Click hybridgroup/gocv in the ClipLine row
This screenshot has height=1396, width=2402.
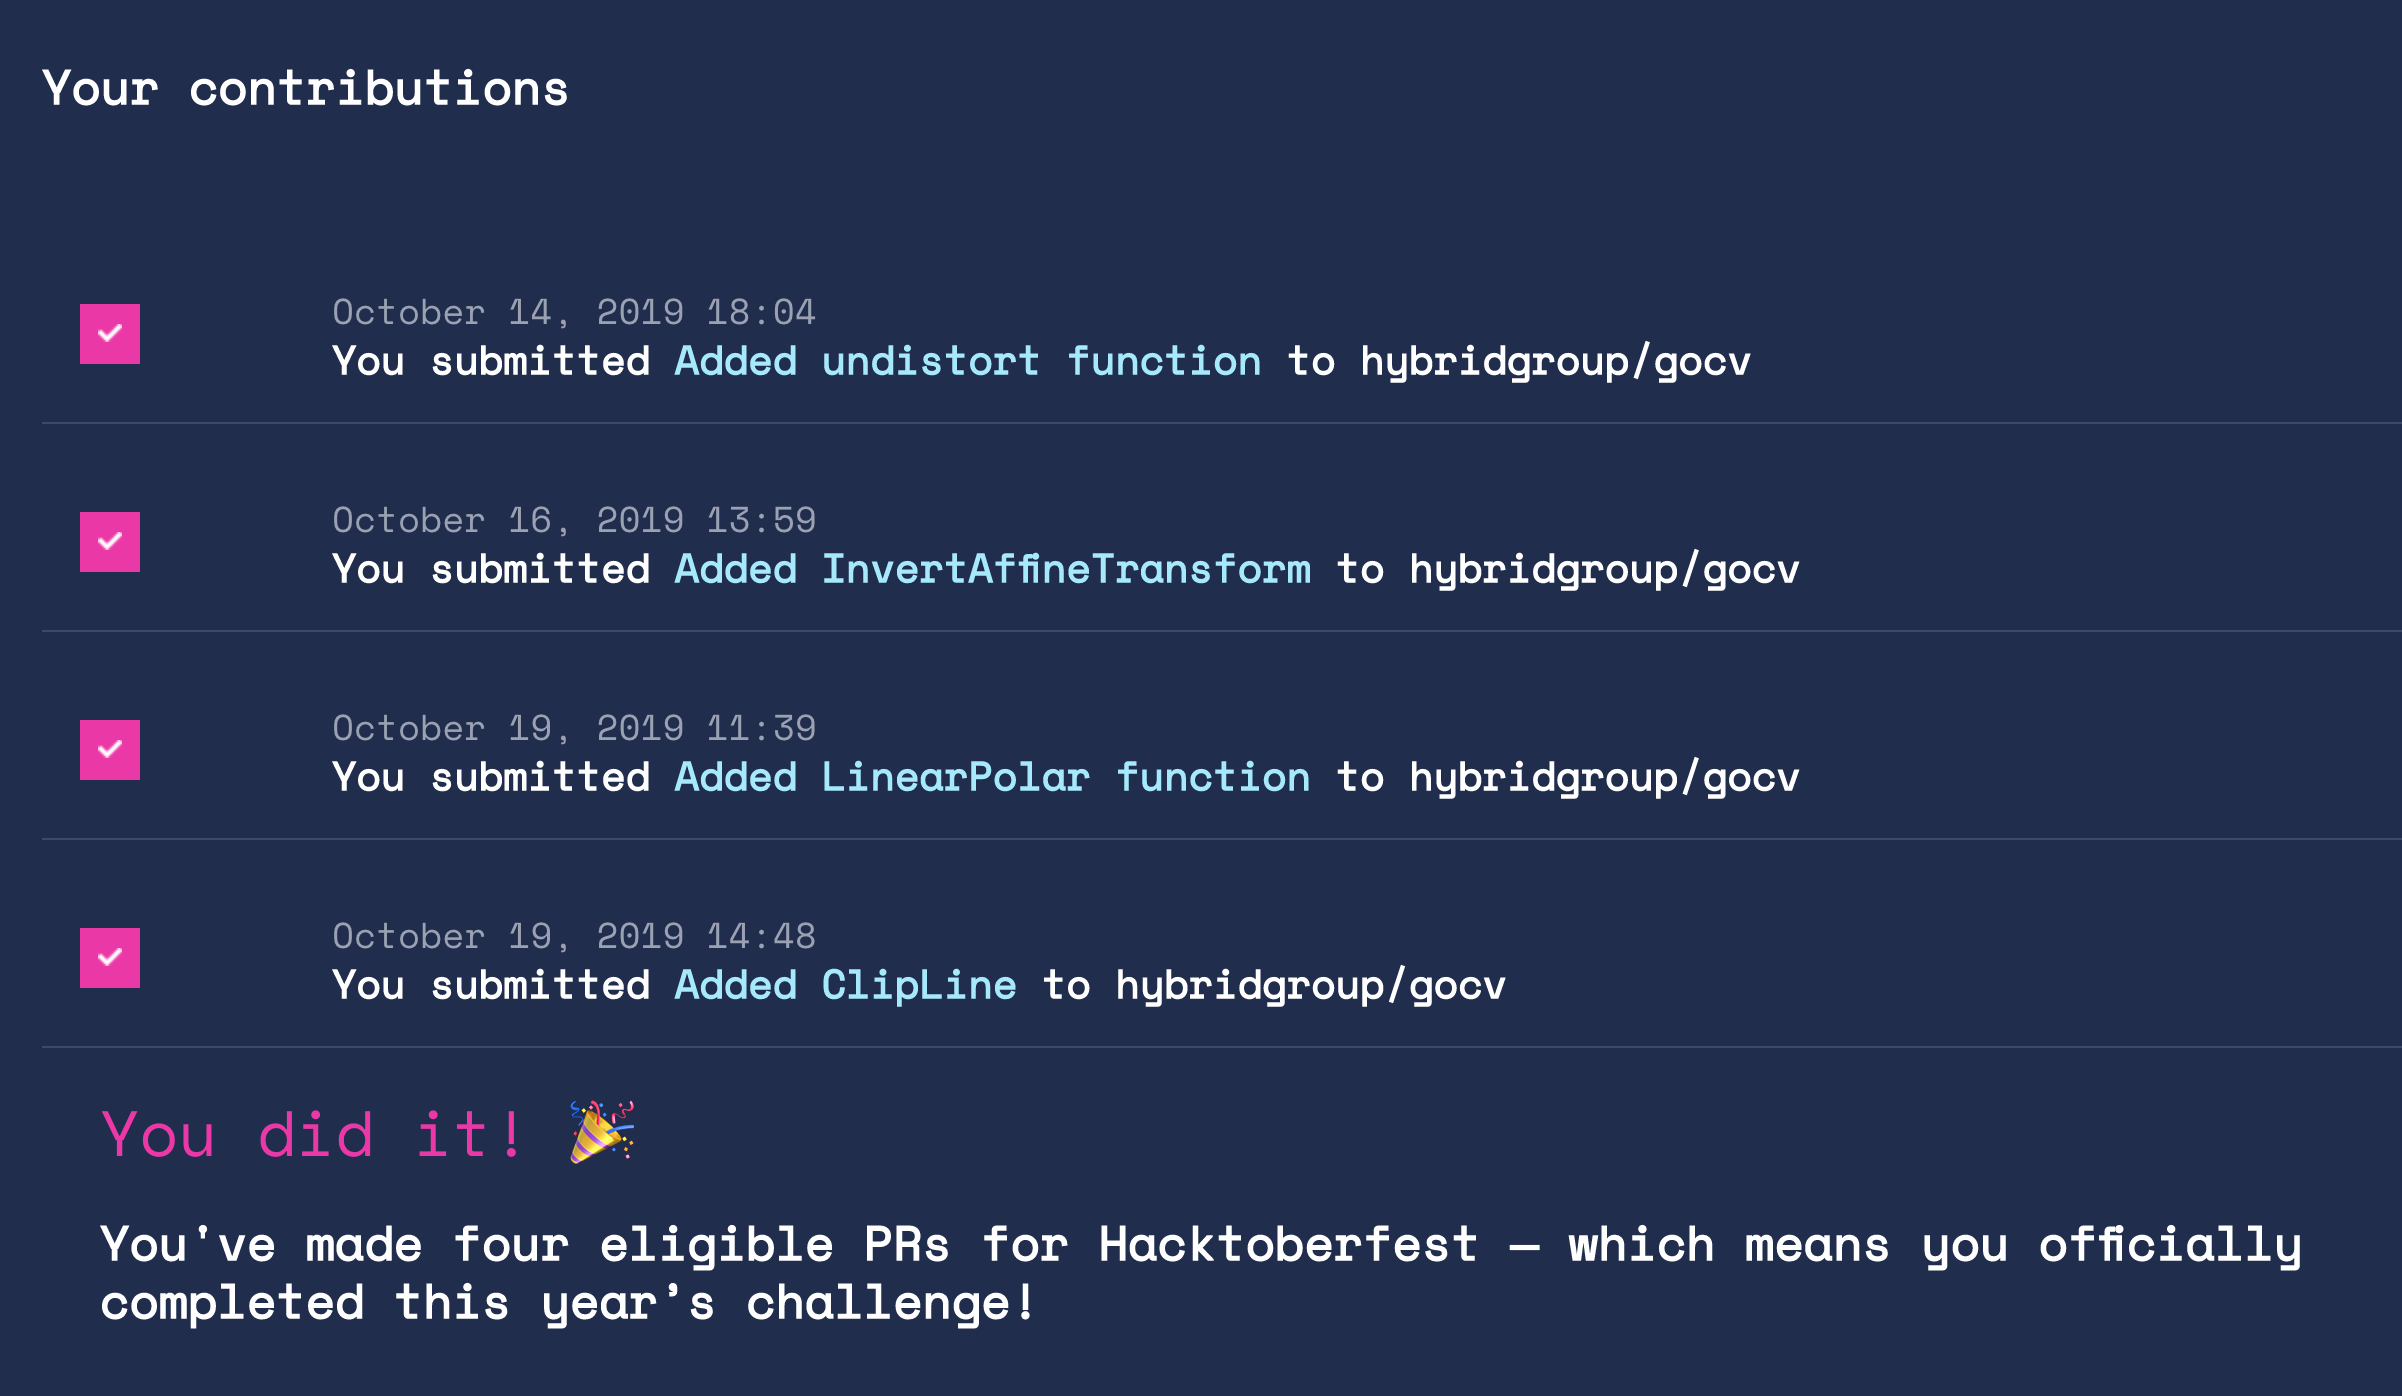tap(1310, 986)
